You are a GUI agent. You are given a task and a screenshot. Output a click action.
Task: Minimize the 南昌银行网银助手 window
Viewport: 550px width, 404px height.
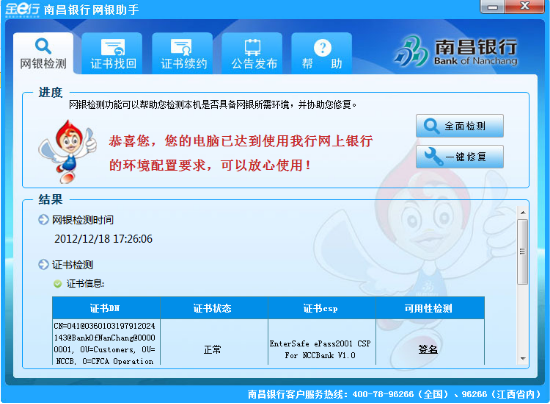[493, 7]
